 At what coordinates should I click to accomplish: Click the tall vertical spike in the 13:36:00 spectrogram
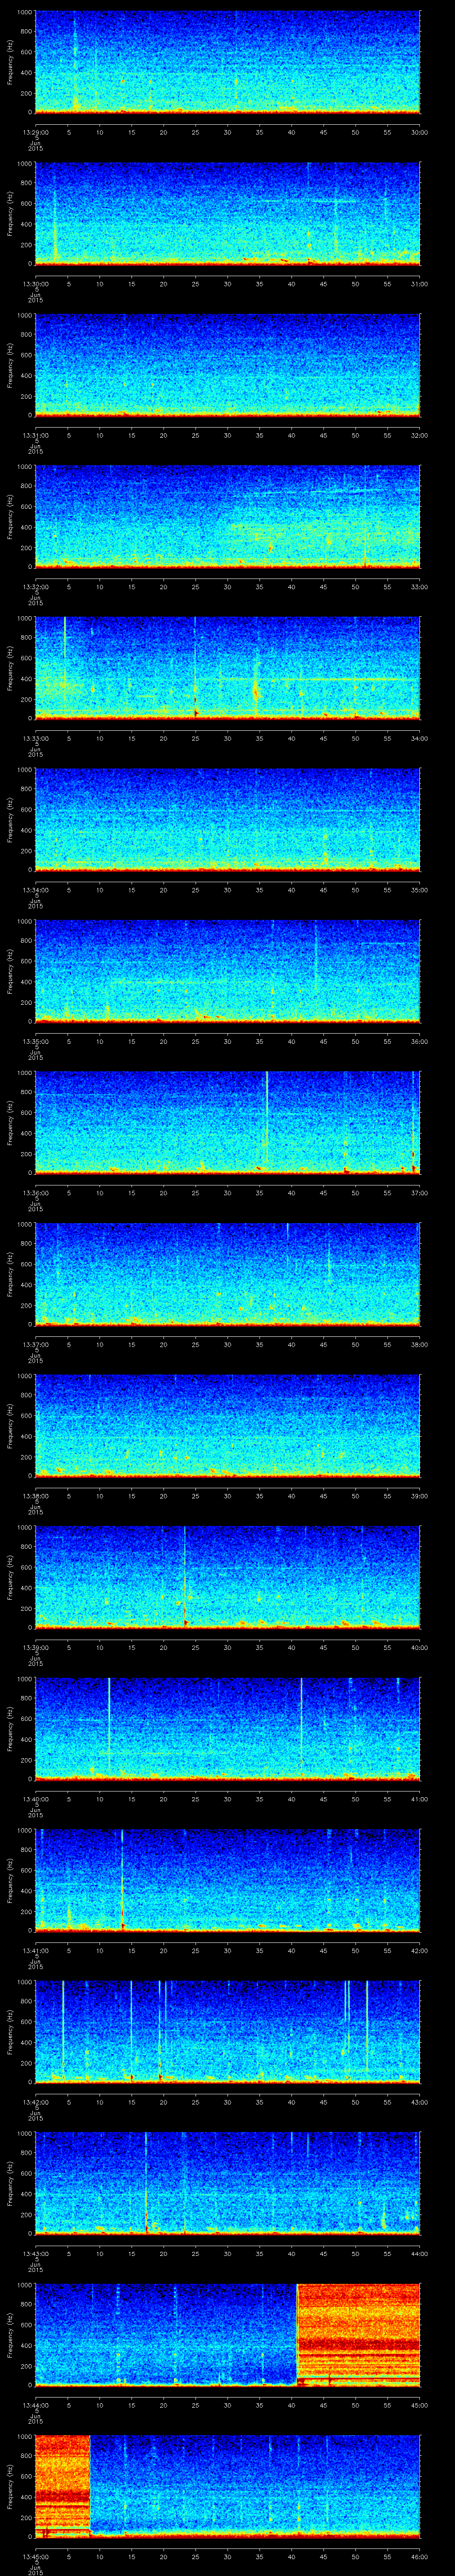click(x=267, y=1120)
